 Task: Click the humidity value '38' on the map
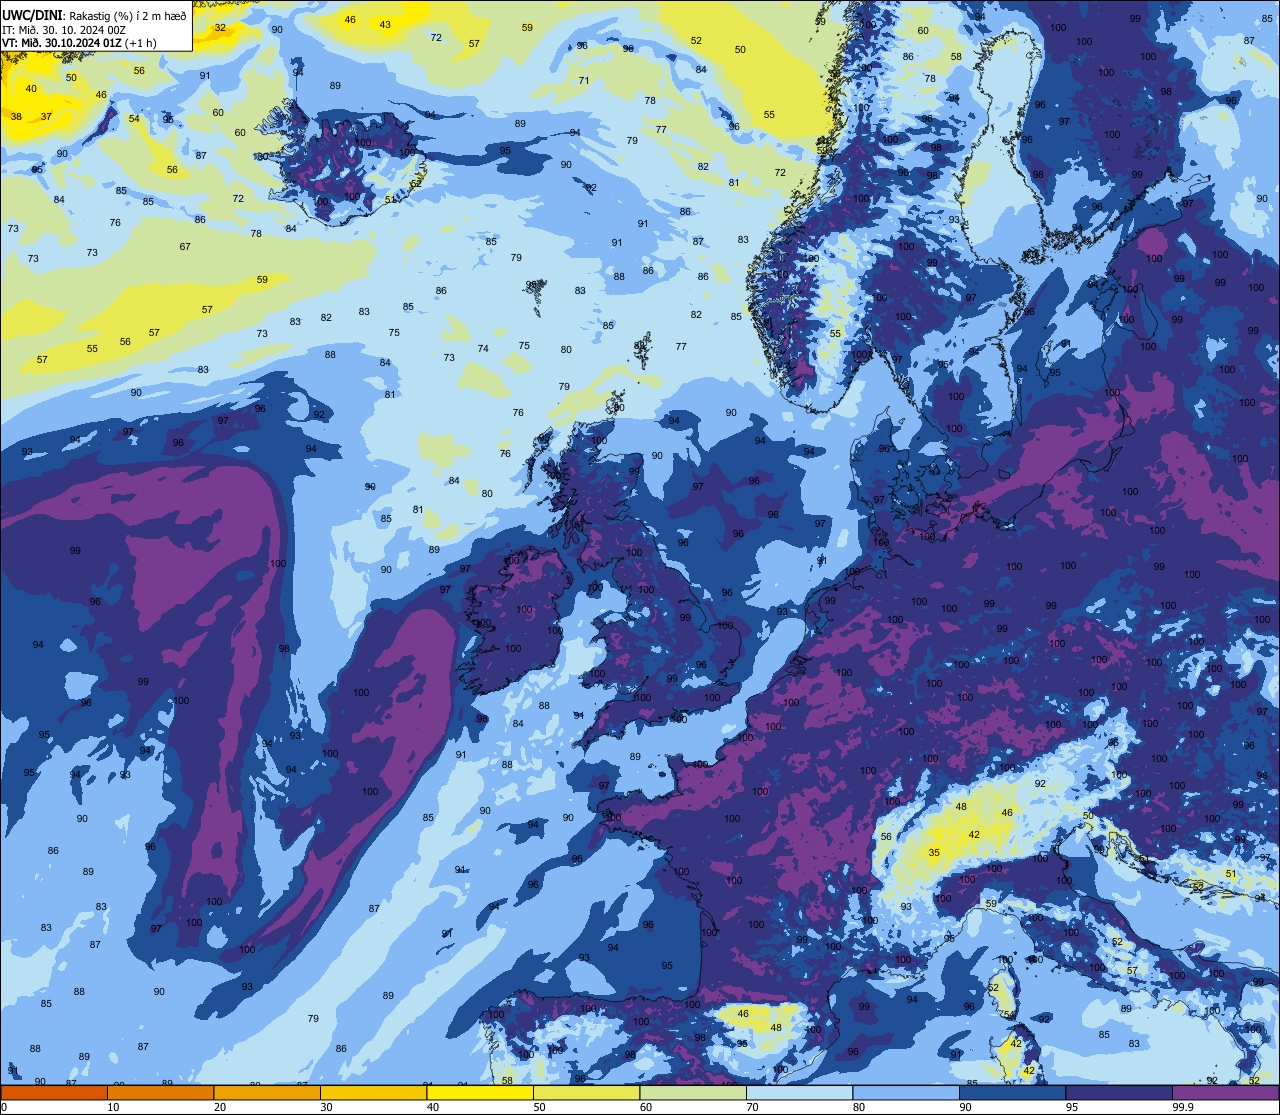pyautogui.click(x=16, y=117)
